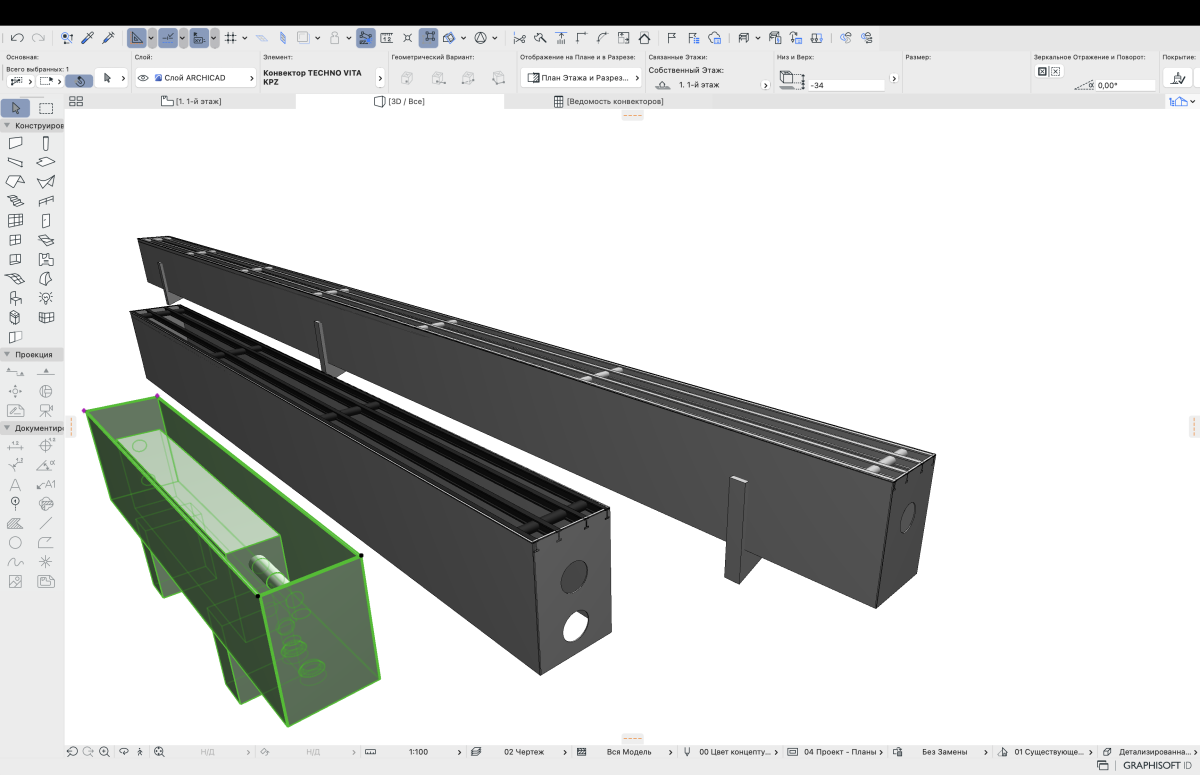The width and height of the screenshot is (1200, 775).
Task: Select the Text tool in the toolbox
Action: 15,485
